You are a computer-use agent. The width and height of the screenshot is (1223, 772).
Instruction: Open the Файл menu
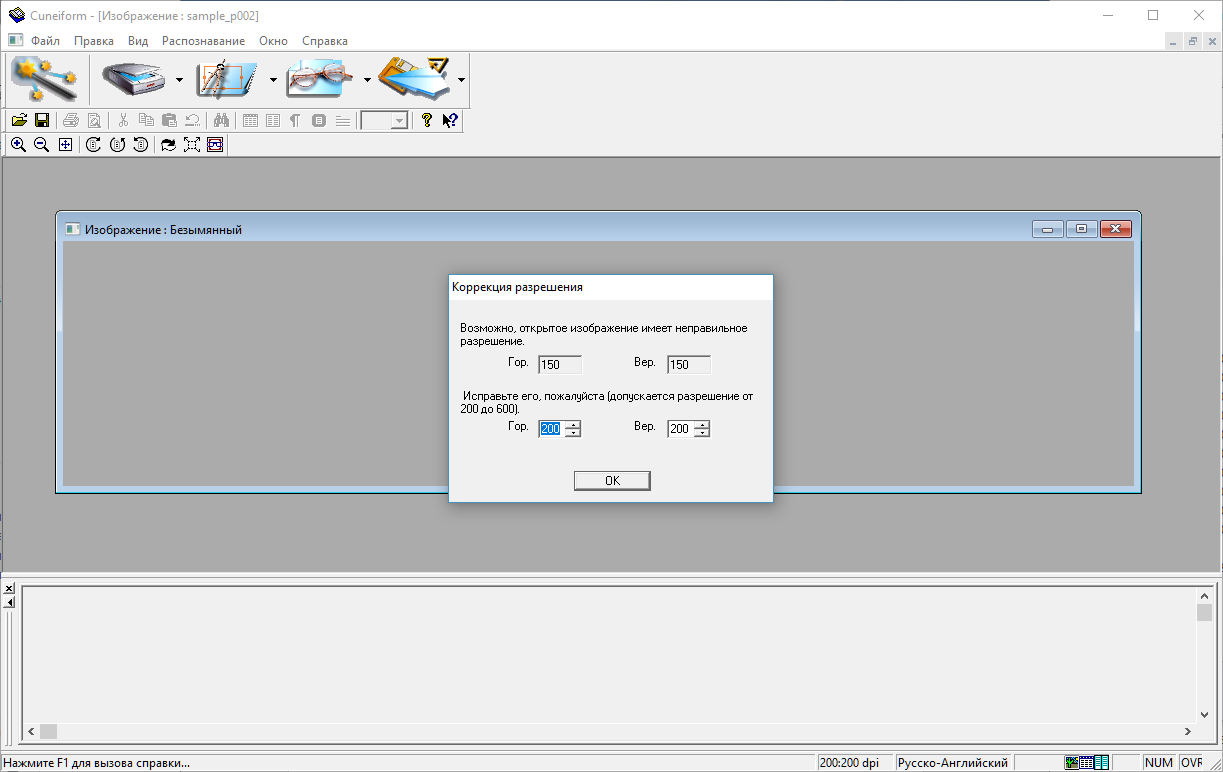(x=46, y=41)
